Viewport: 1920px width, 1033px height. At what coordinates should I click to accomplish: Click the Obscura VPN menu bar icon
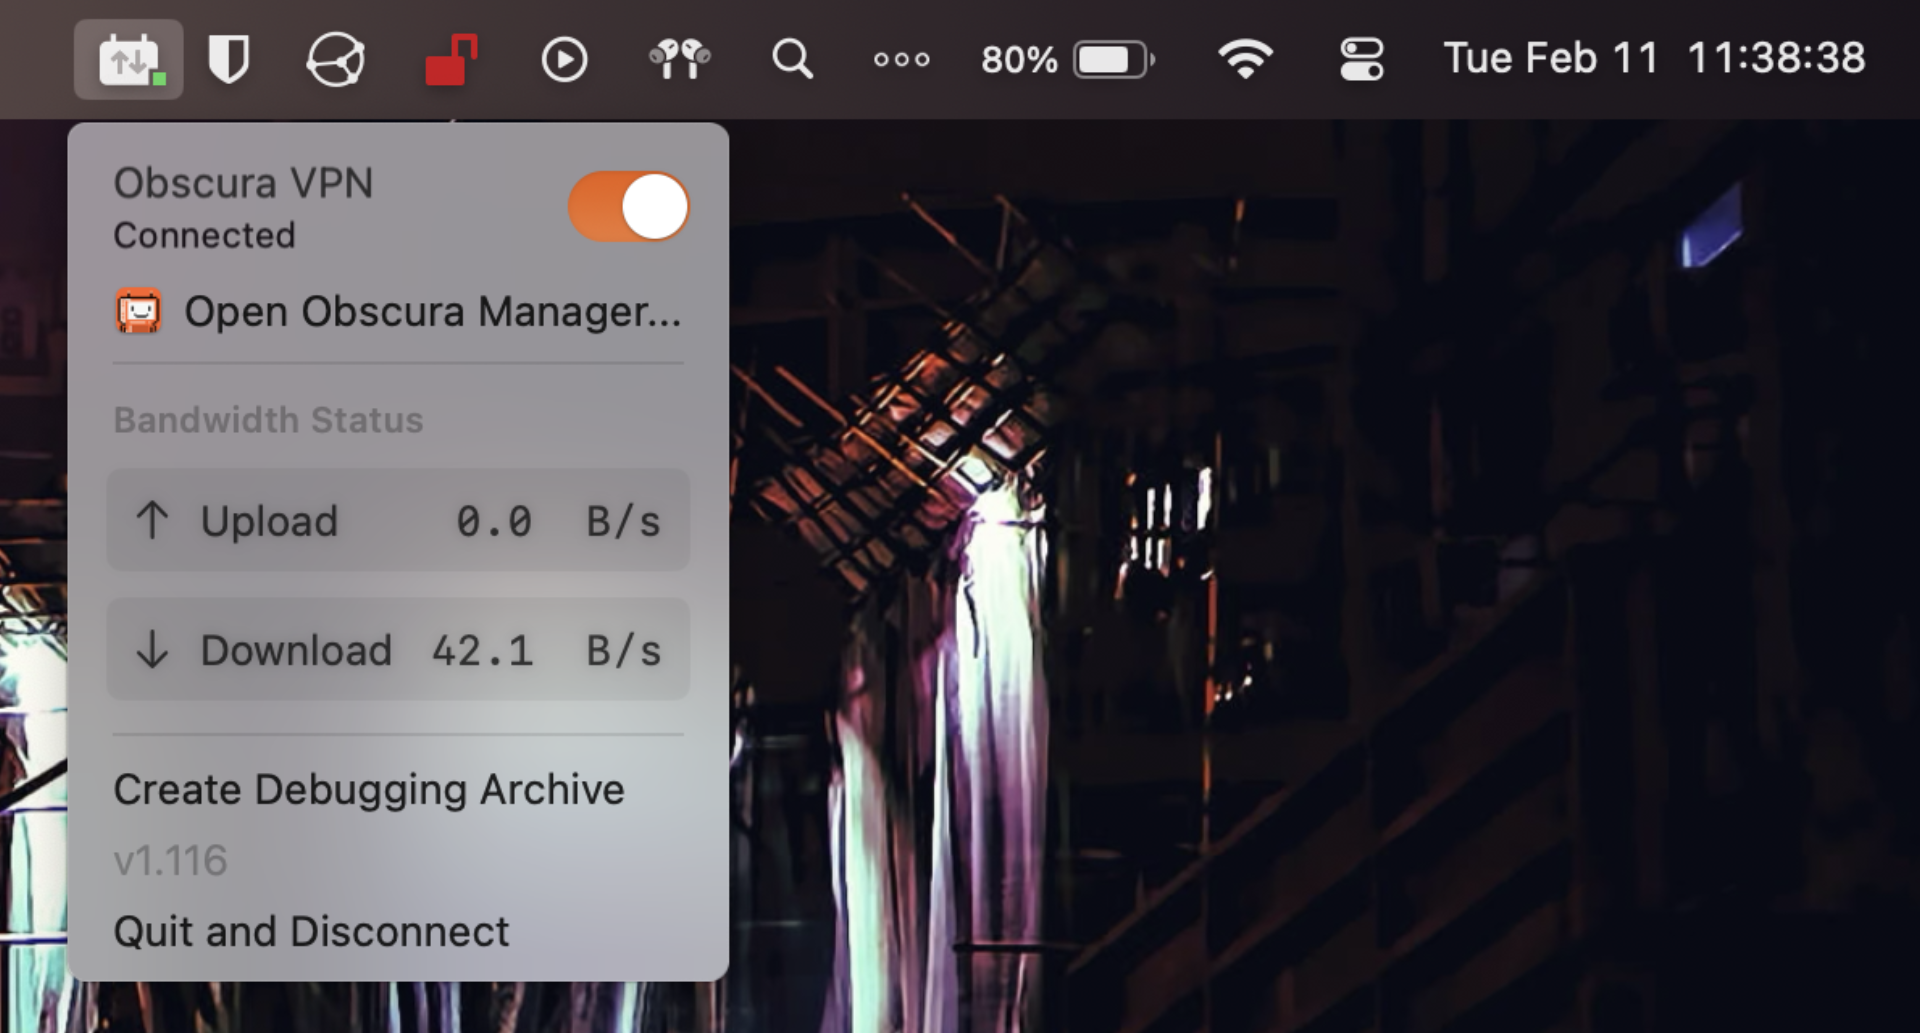128,59
